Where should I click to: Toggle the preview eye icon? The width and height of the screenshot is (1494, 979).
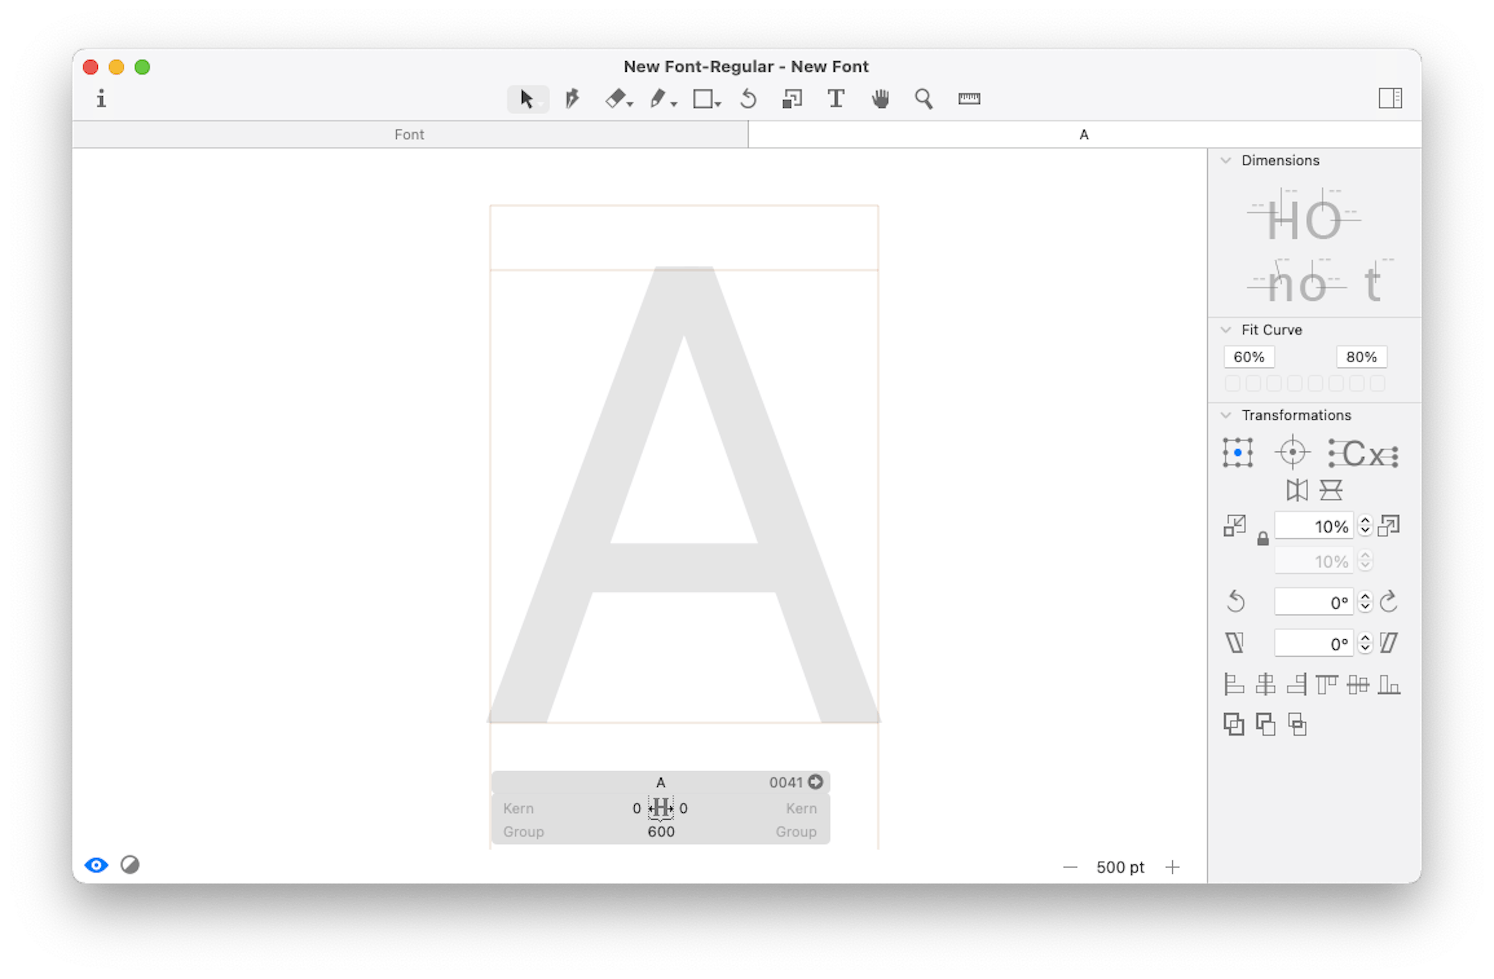pos(96,864)
